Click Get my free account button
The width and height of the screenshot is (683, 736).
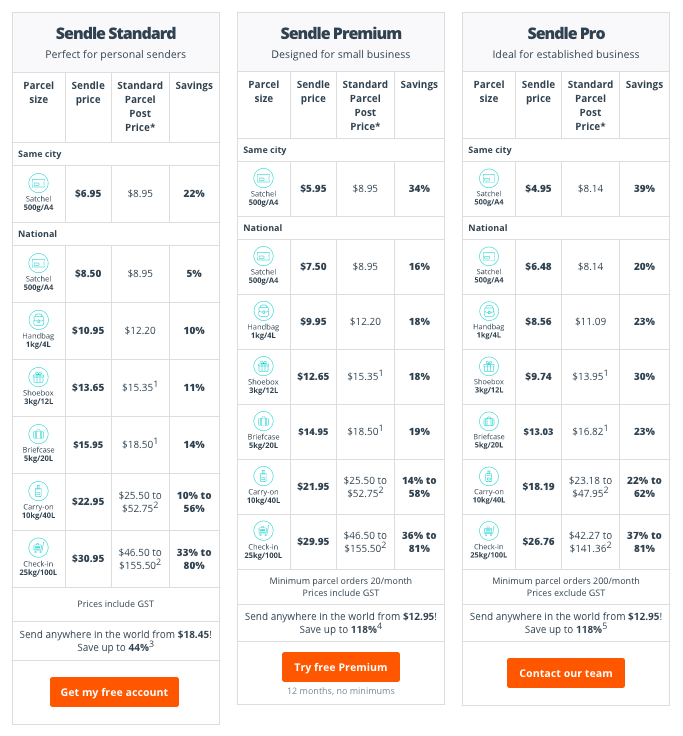click(x=114, y=691)
